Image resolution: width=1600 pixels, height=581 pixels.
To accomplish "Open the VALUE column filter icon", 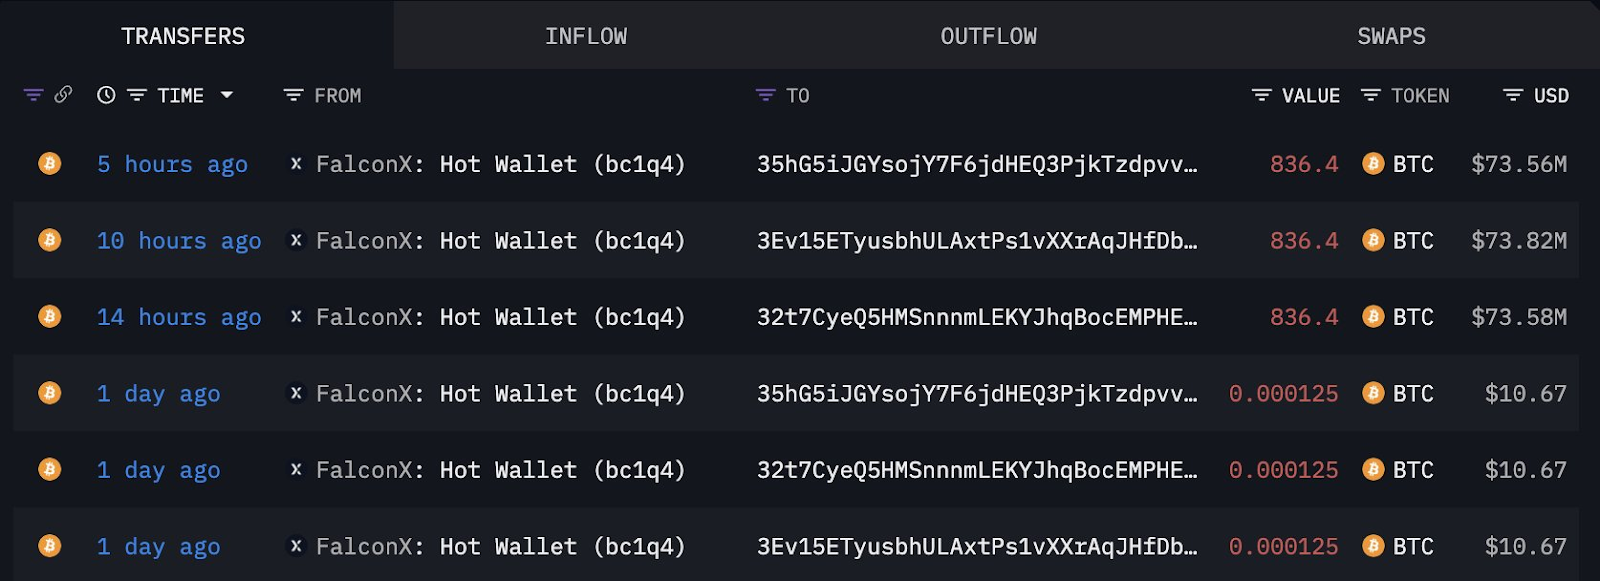I will (x=1262, y=95).
